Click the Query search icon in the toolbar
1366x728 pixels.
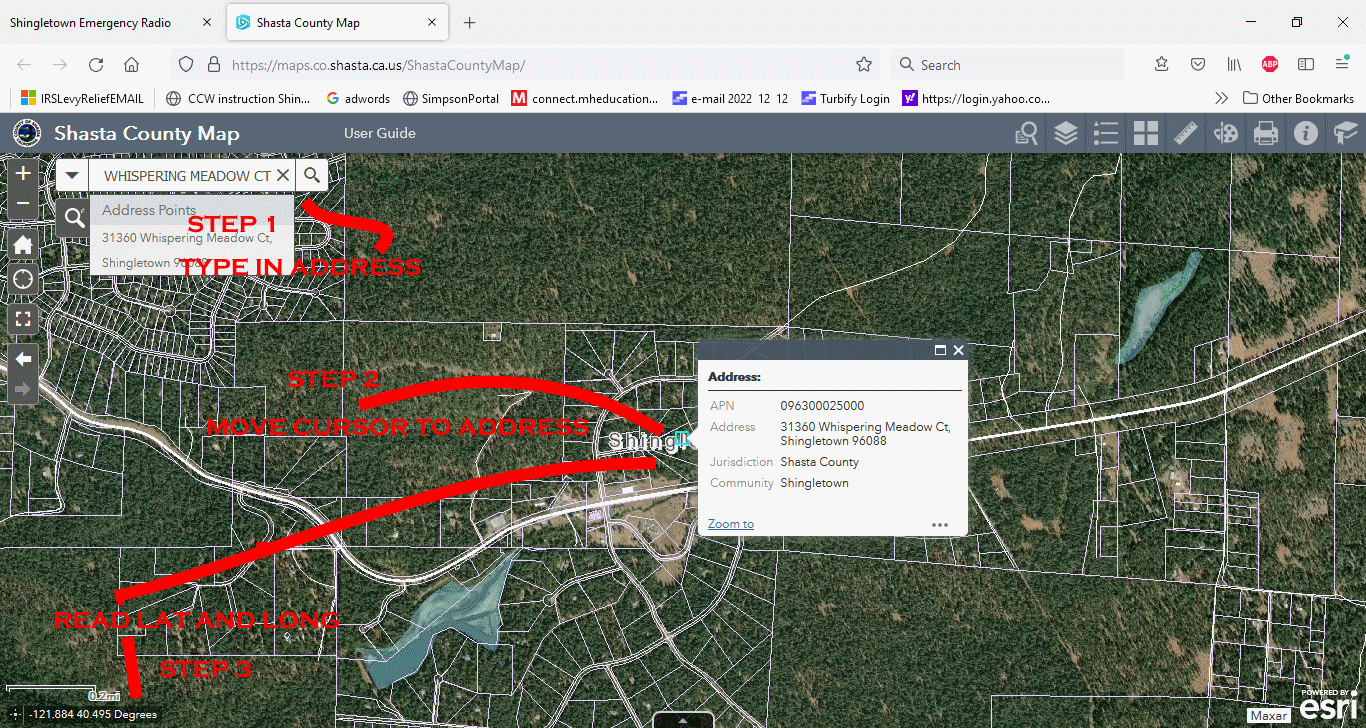tap(1026, 132)
